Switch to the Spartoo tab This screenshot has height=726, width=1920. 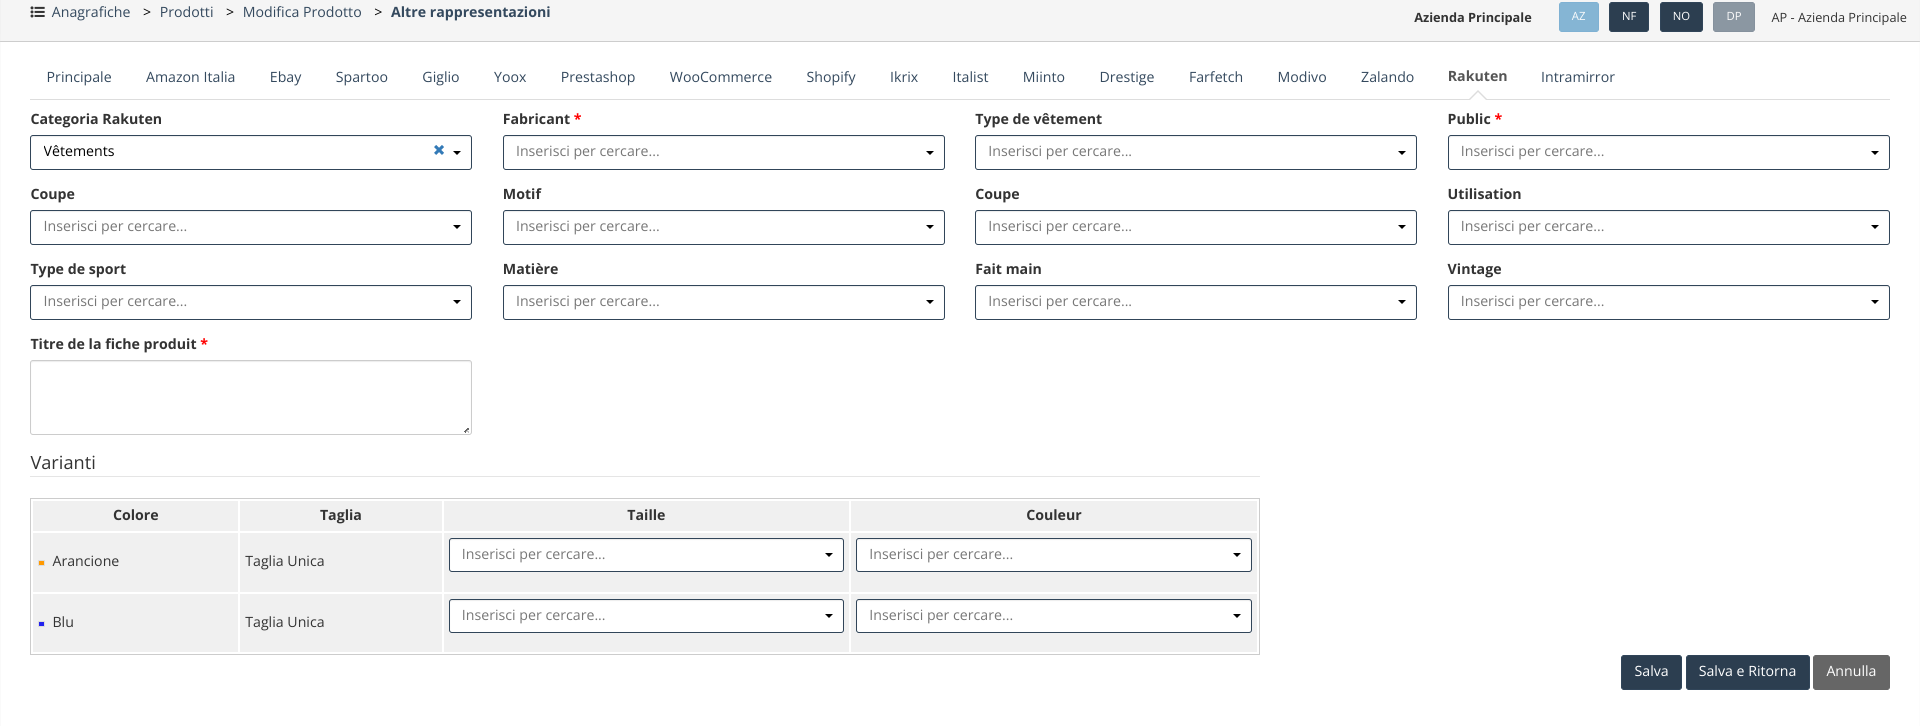(361, 77)
